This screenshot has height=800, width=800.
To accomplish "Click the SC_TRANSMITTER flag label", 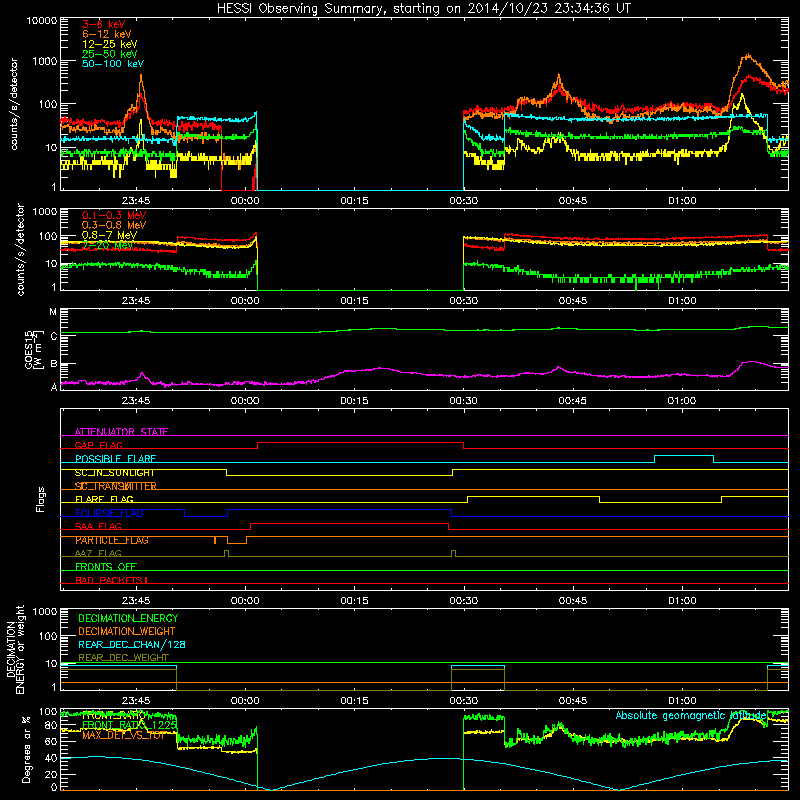I will click(x=115, y=486).
